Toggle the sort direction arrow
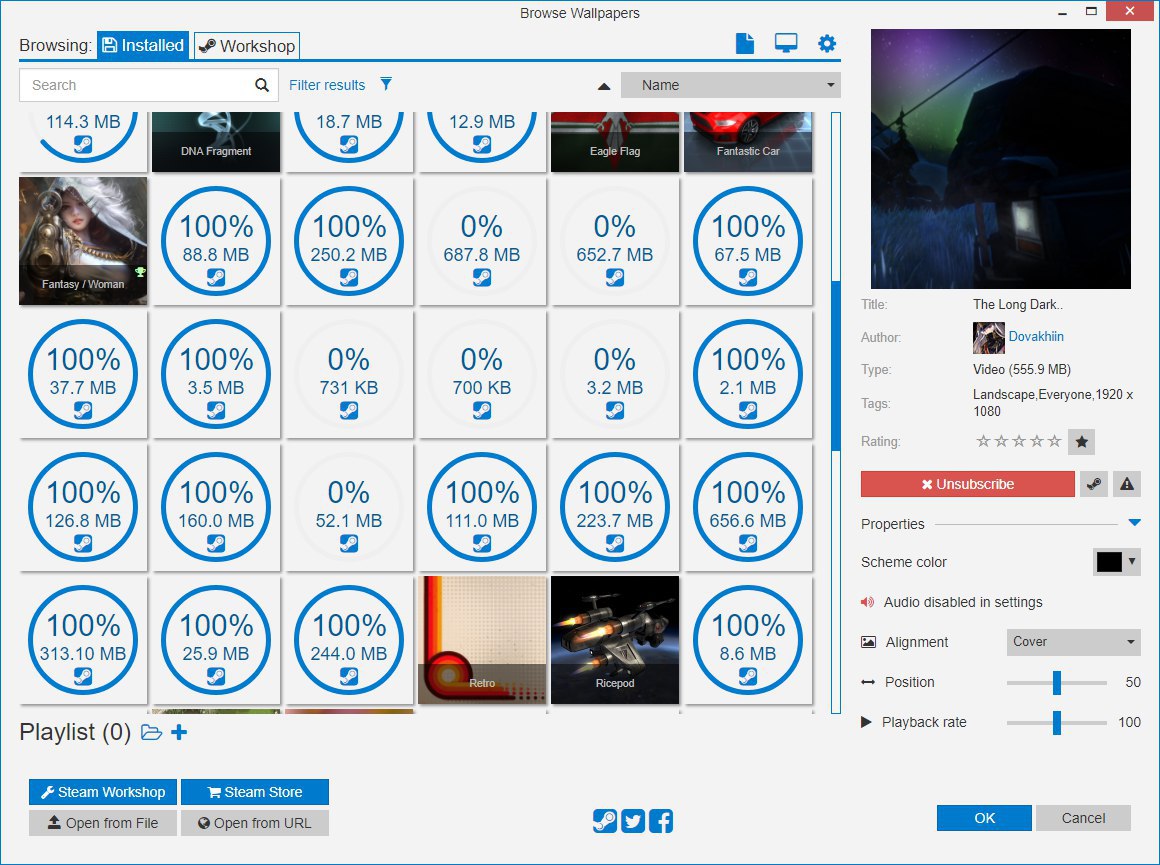 pyautogui.click(x=604, y=86)
